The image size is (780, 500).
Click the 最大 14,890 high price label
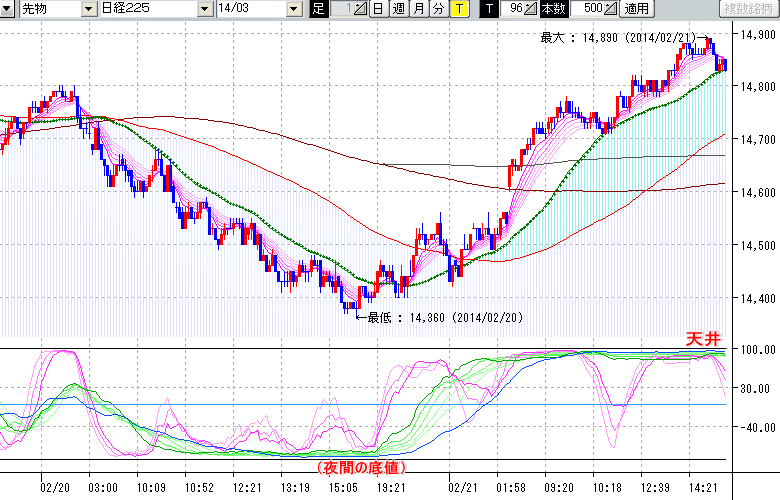(x=616, y=37)
